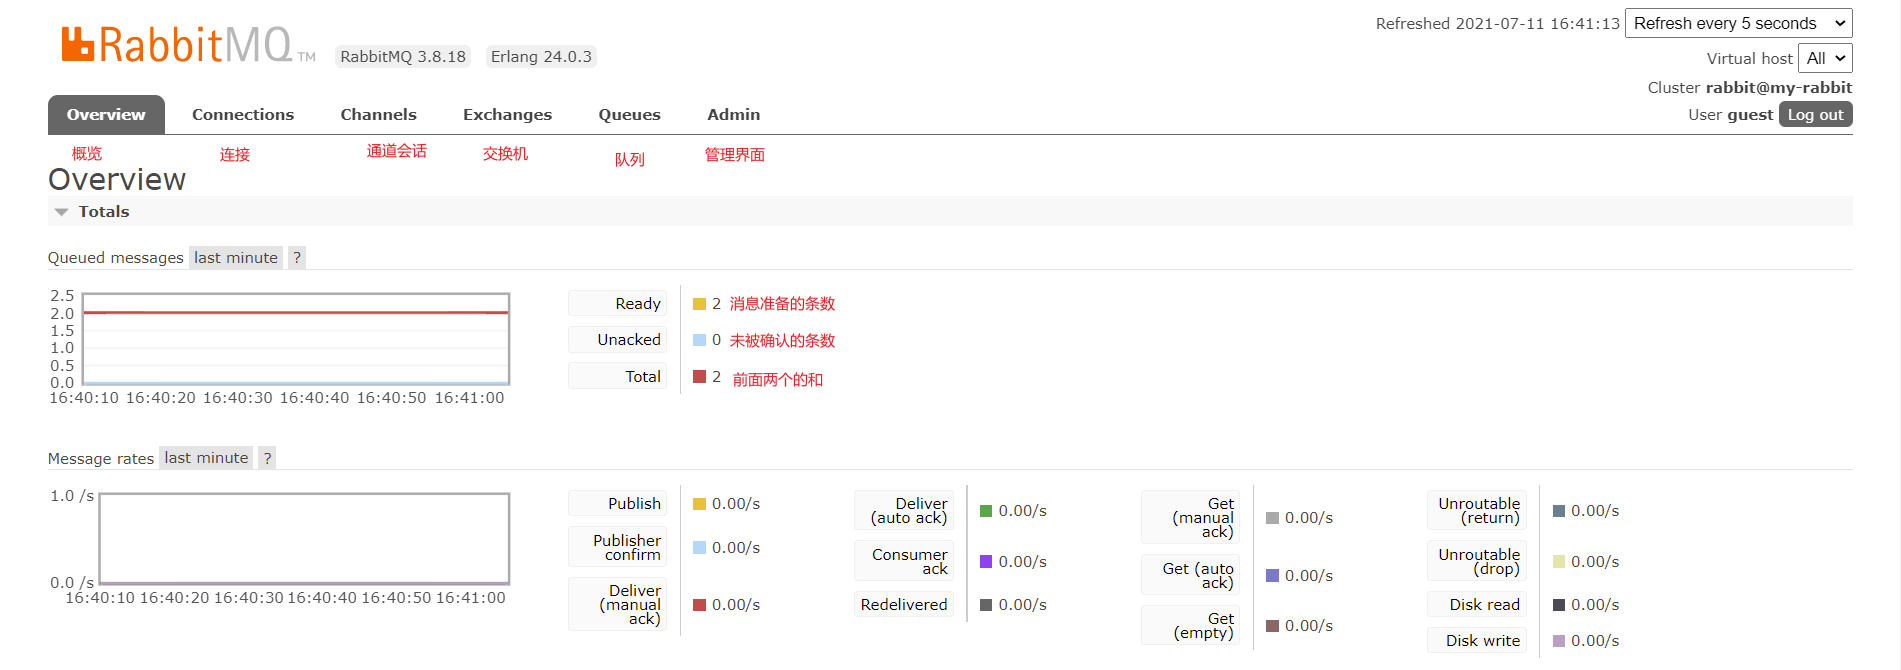Click the Total red color swatch
The width and height of the screenshot is (1901, 670).
(x=699, y=377)
